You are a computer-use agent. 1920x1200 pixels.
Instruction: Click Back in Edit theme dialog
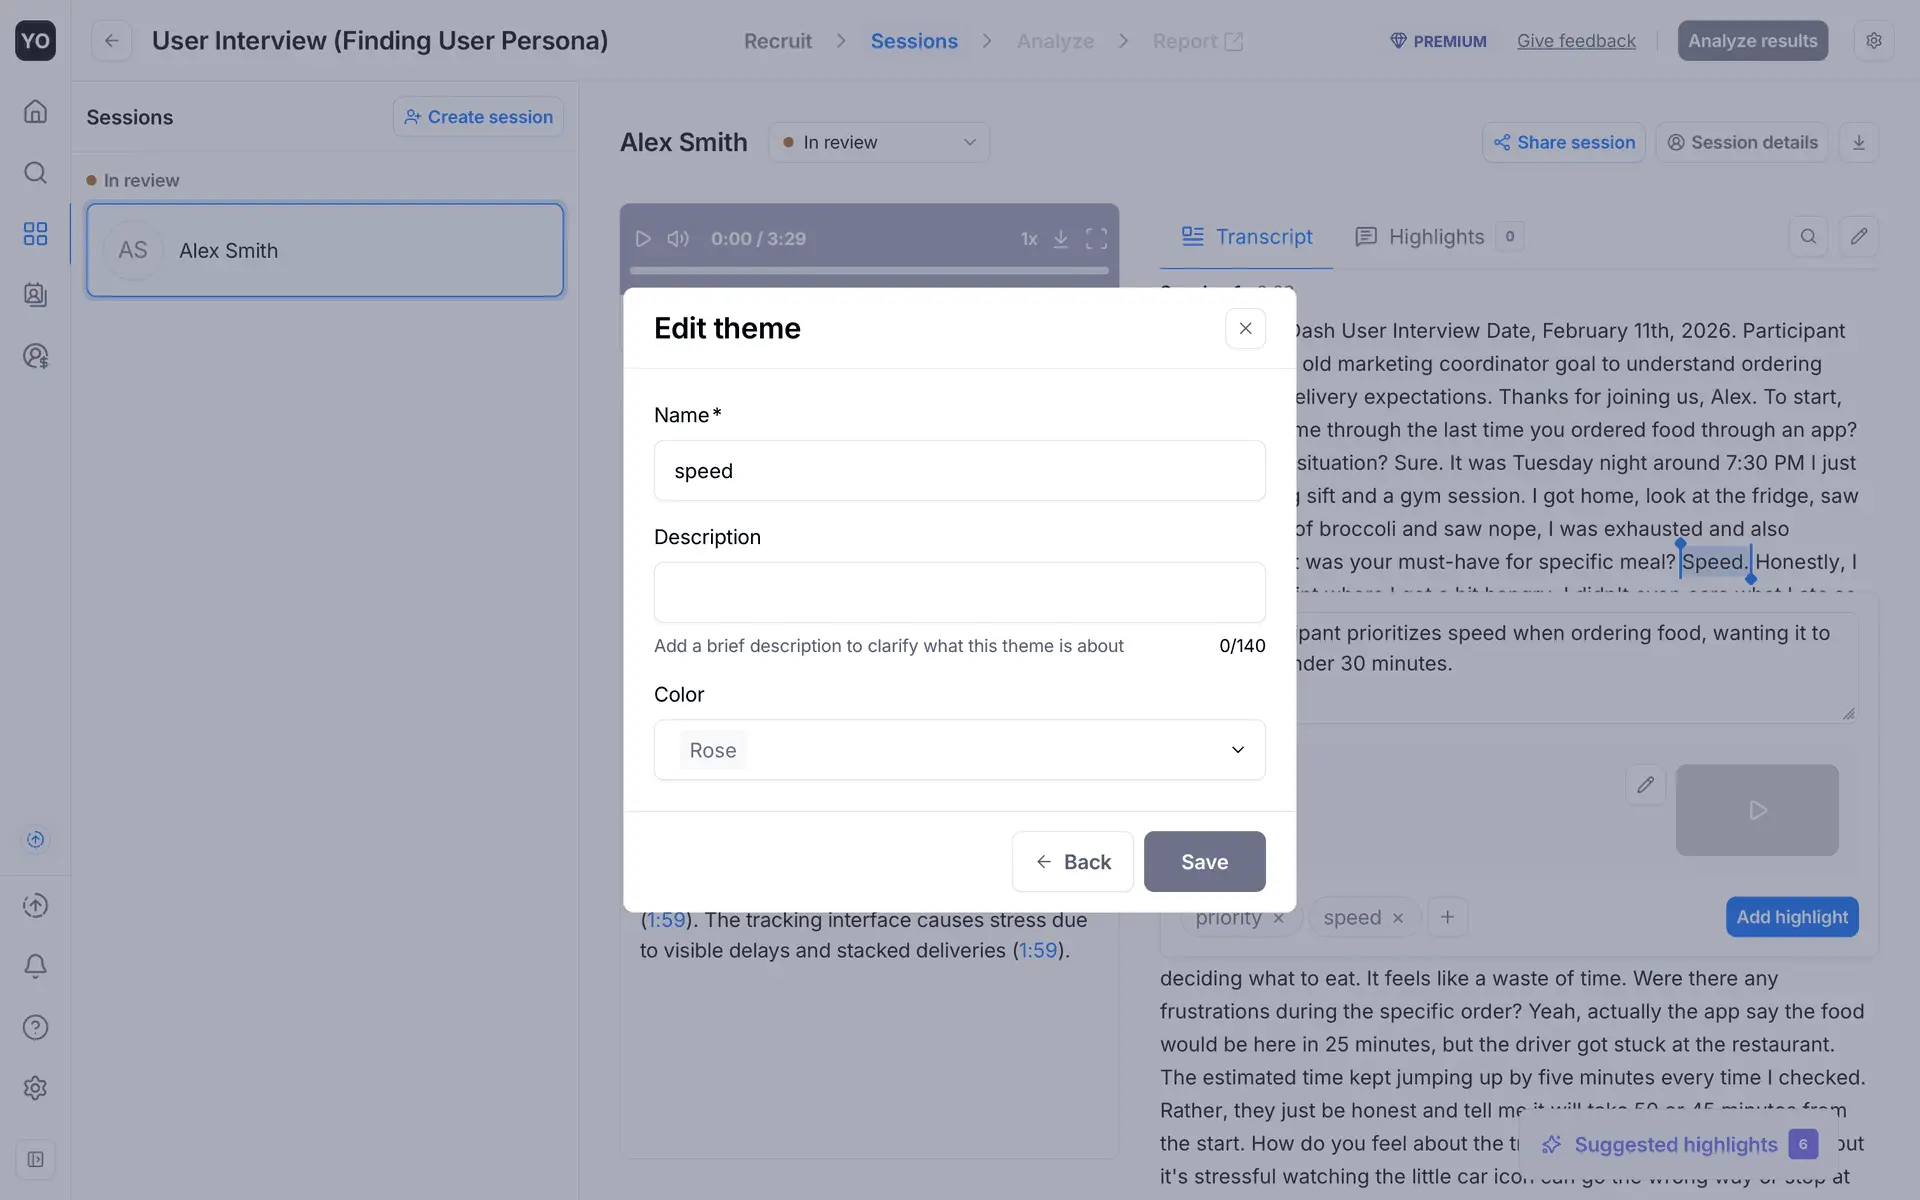[1072, 862]
